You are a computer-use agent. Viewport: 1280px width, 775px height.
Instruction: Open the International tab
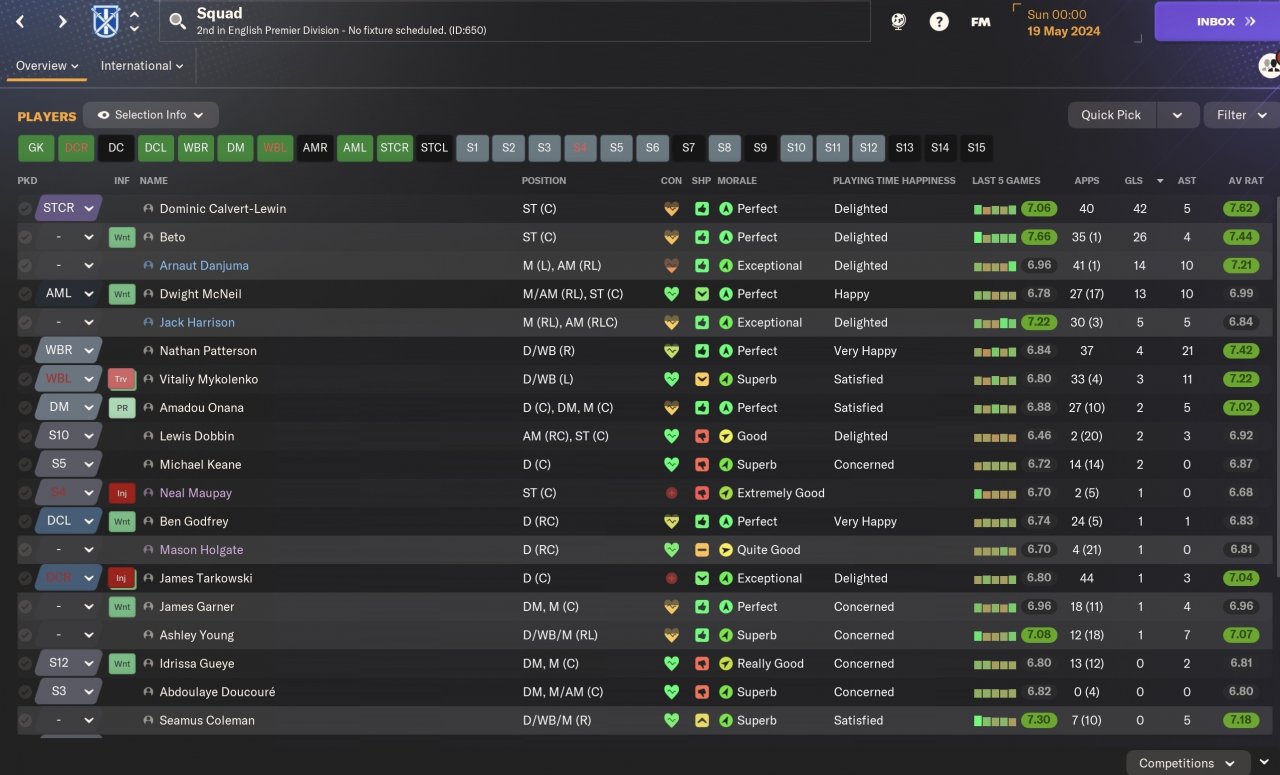pyautogui.click(x=142, y=66)
